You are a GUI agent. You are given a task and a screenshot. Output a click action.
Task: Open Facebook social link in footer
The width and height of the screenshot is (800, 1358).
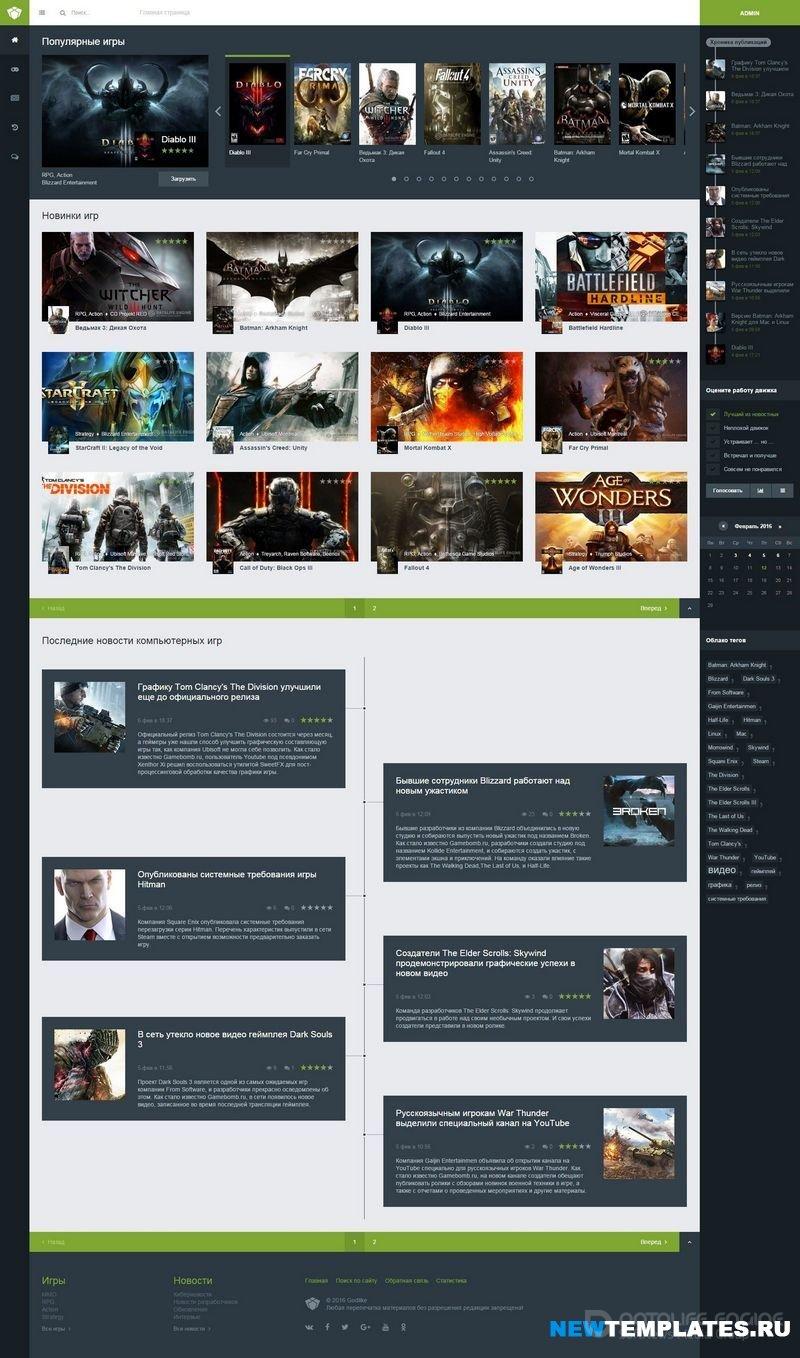click(x=327, y=1327)
